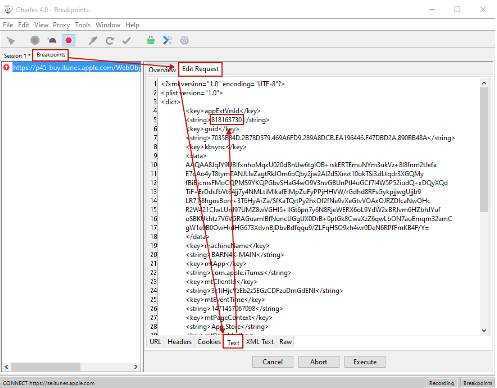
Task: Toggle the recording button in toolbar
Action: (x=35, y=40)
